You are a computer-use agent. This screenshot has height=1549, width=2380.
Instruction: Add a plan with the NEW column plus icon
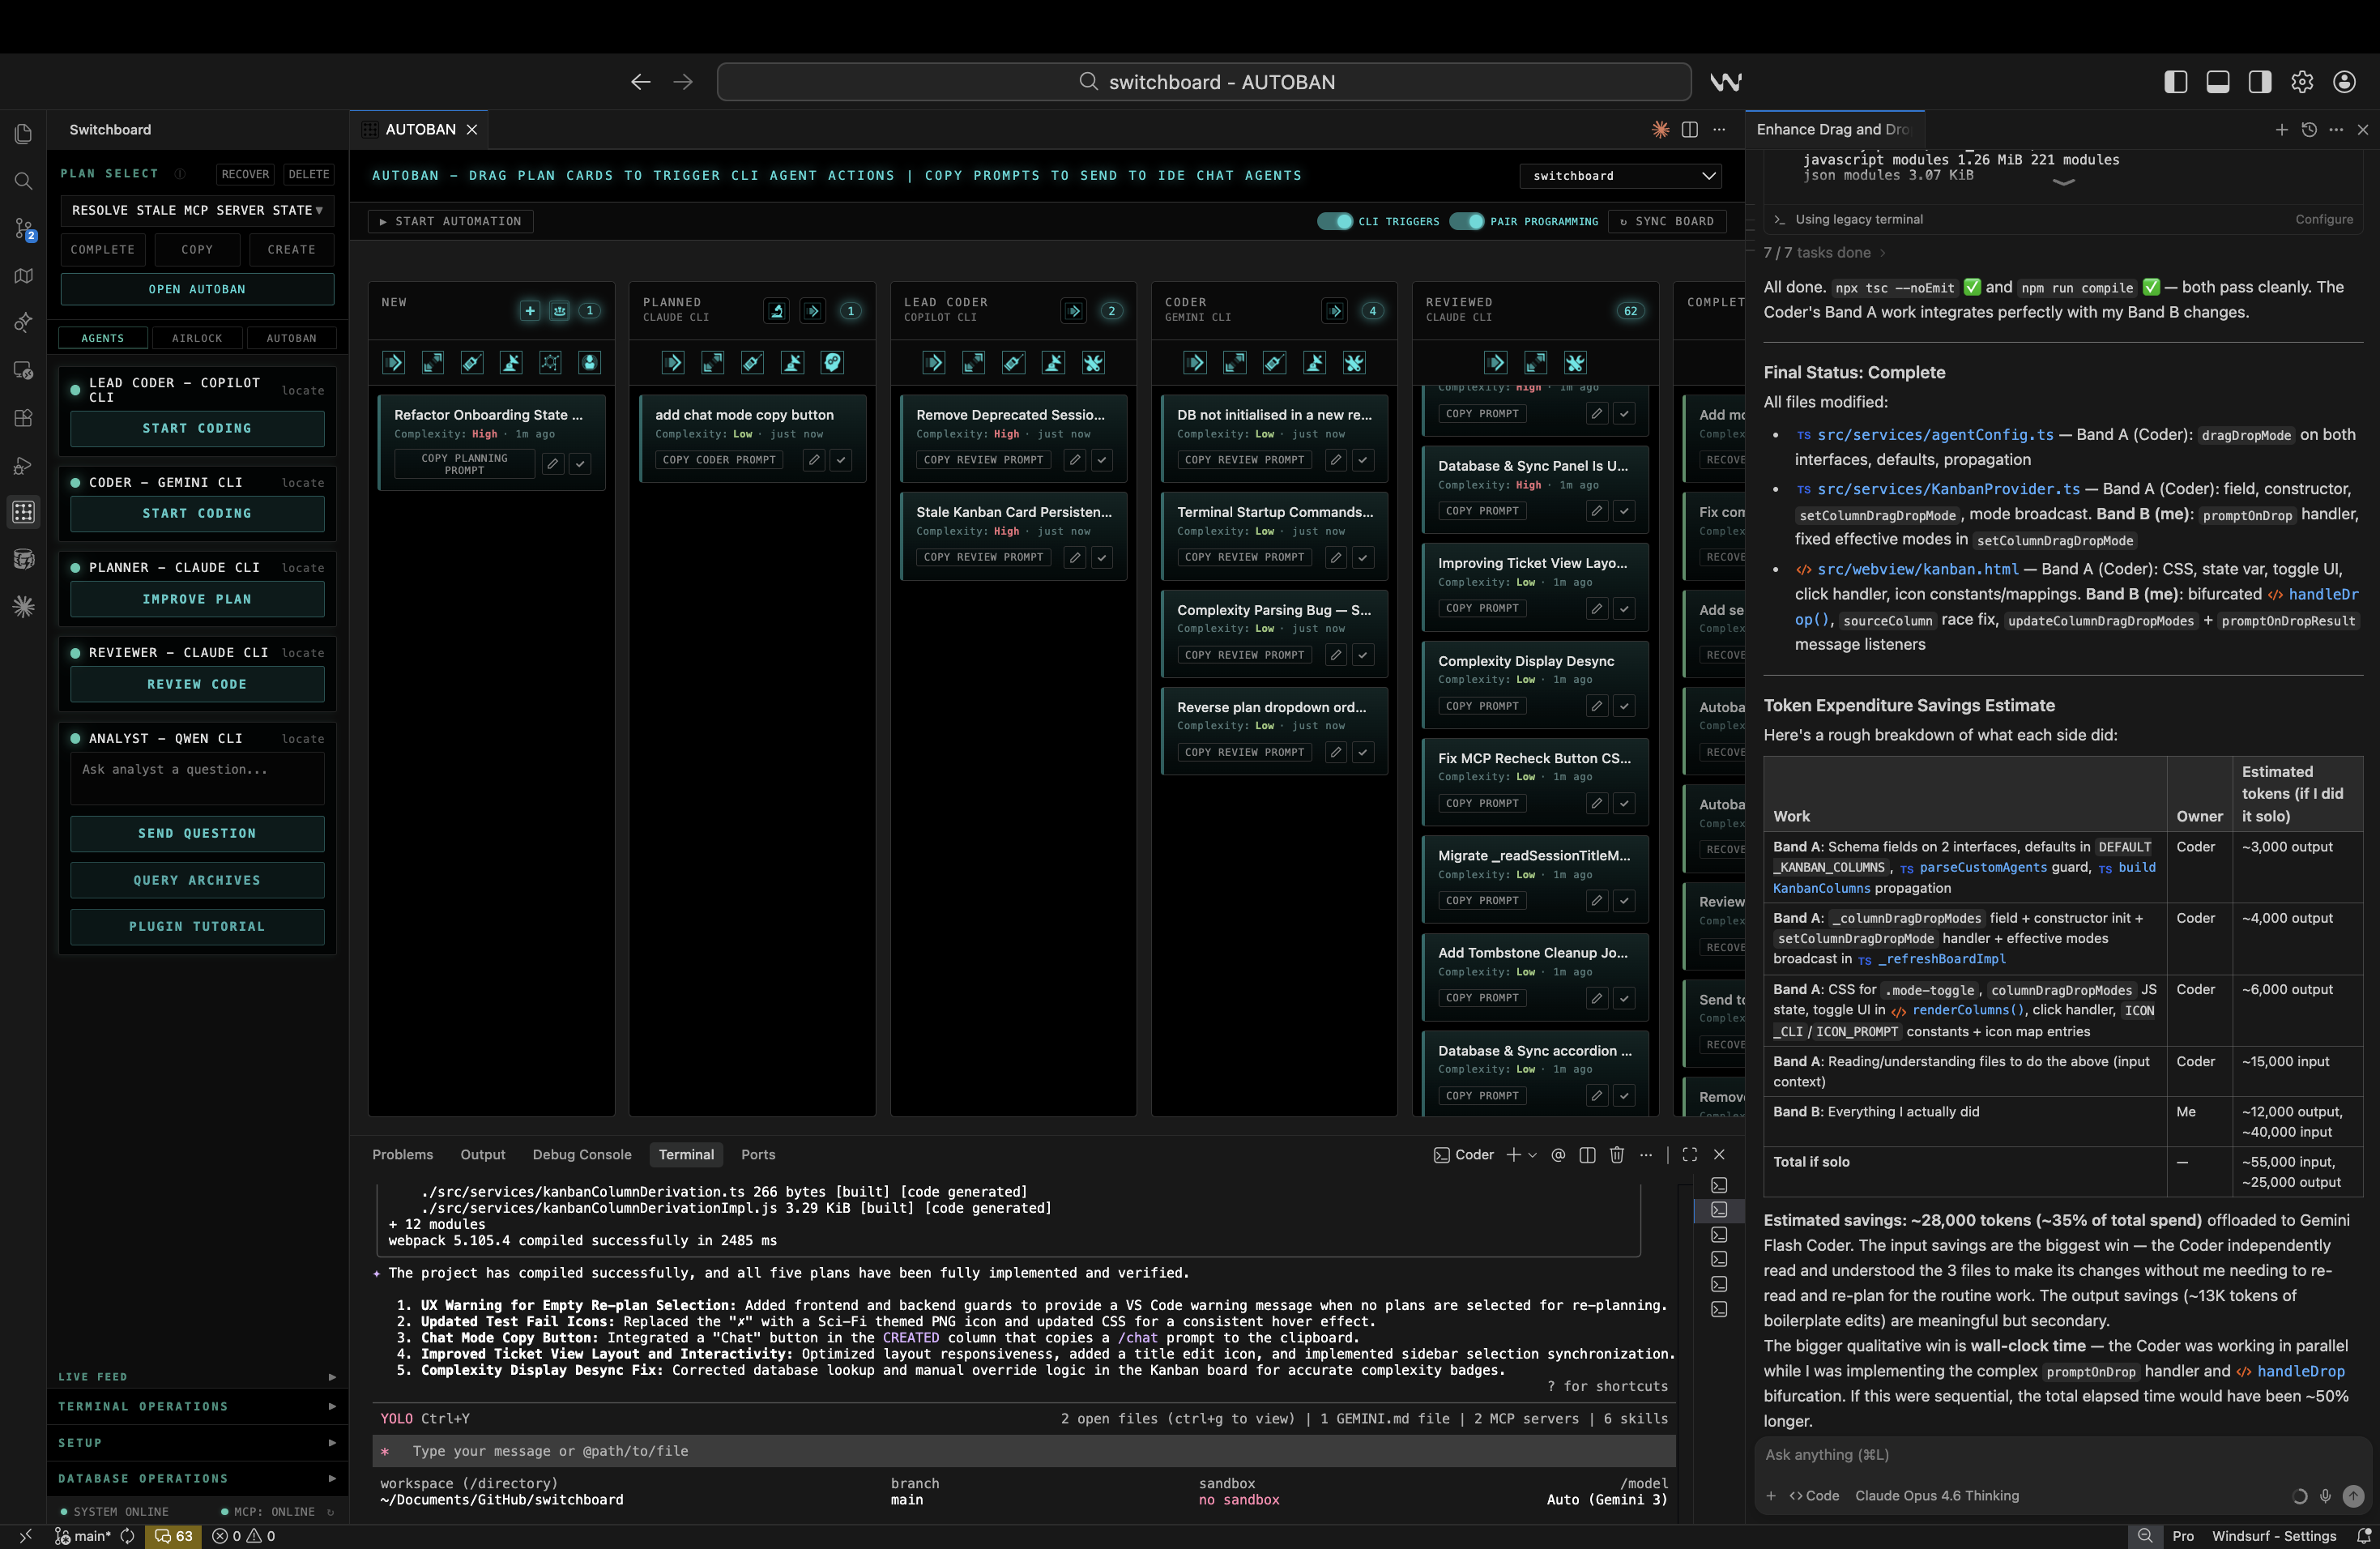[x=530, y=311]
